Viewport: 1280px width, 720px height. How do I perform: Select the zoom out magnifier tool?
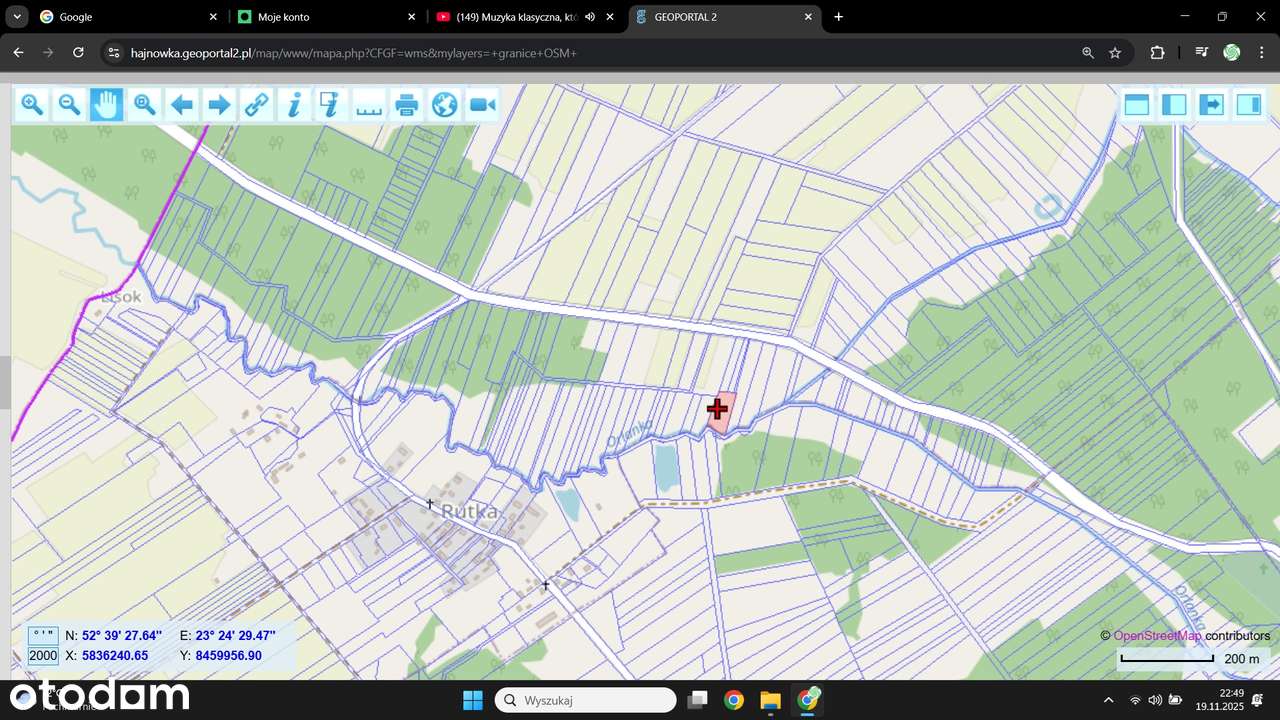click(x=69, y=104)
